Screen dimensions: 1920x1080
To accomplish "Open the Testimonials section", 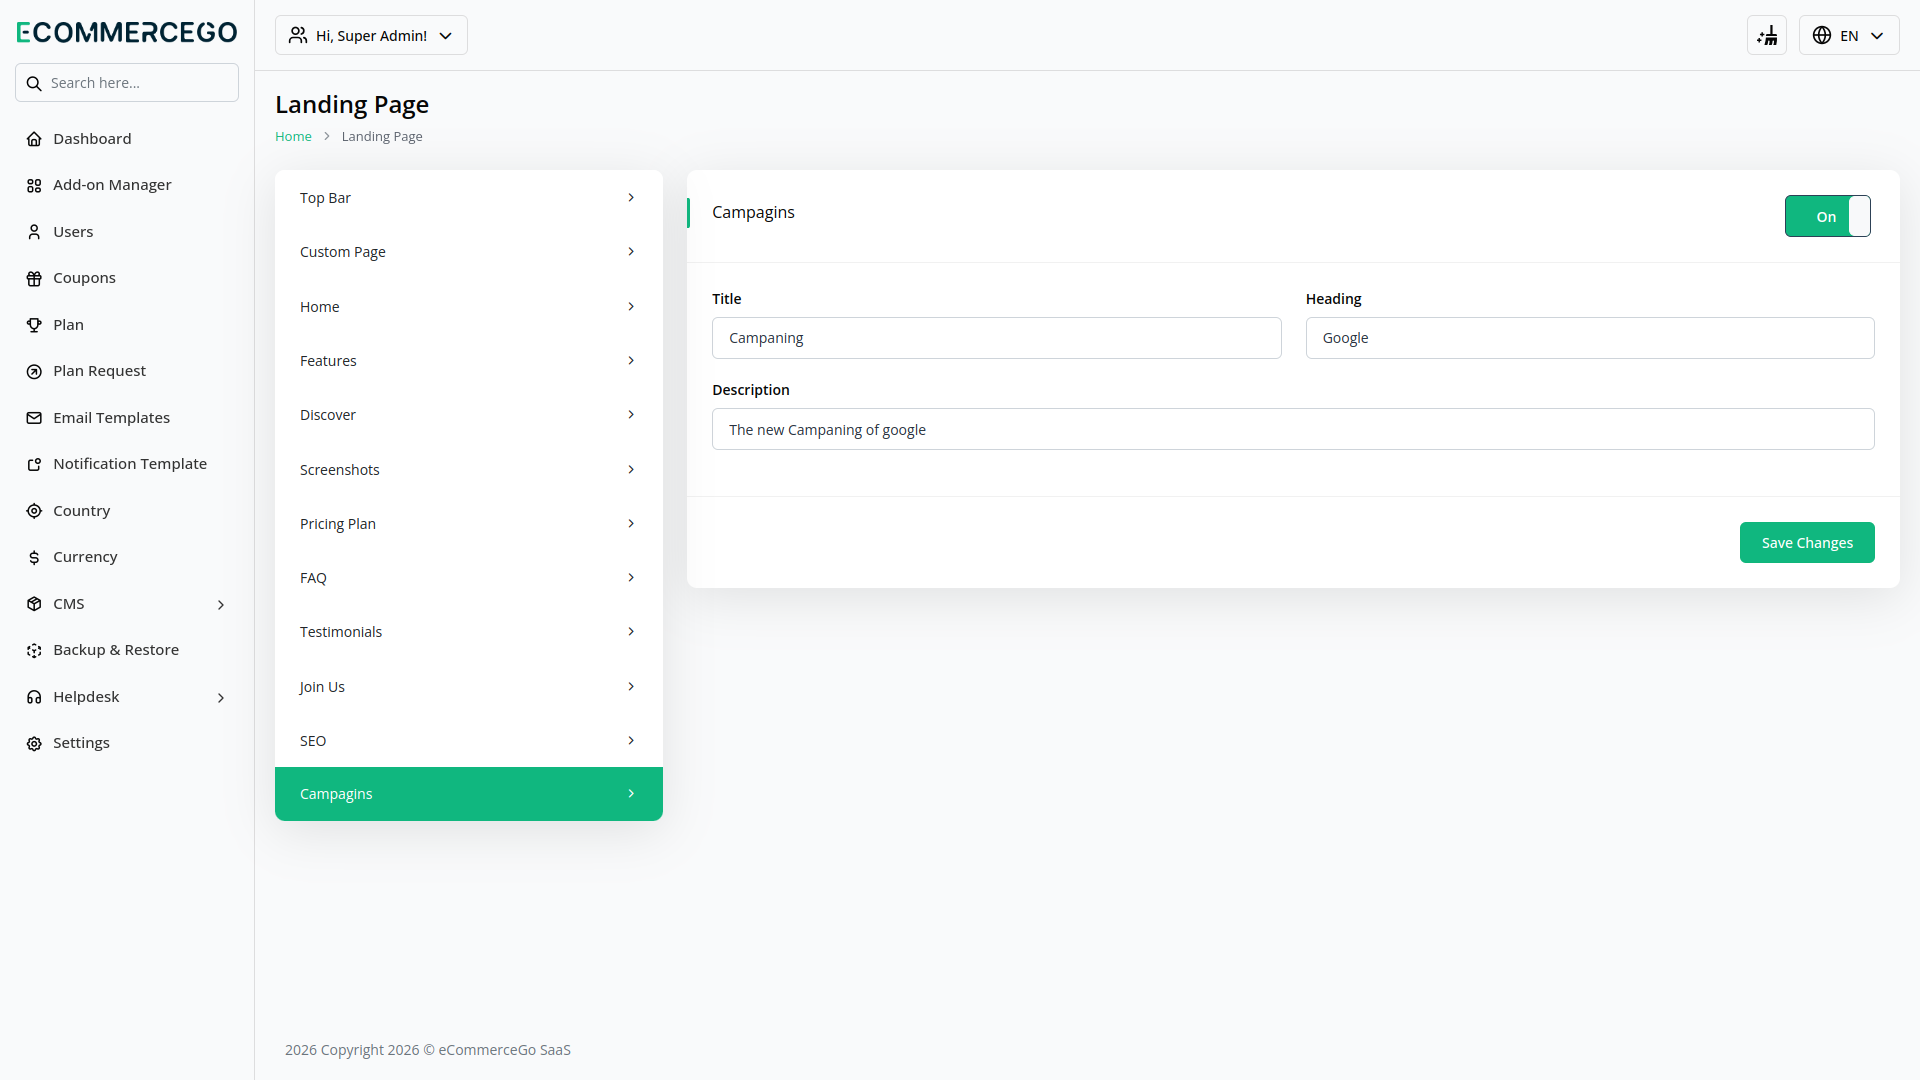I will [469, 632].
